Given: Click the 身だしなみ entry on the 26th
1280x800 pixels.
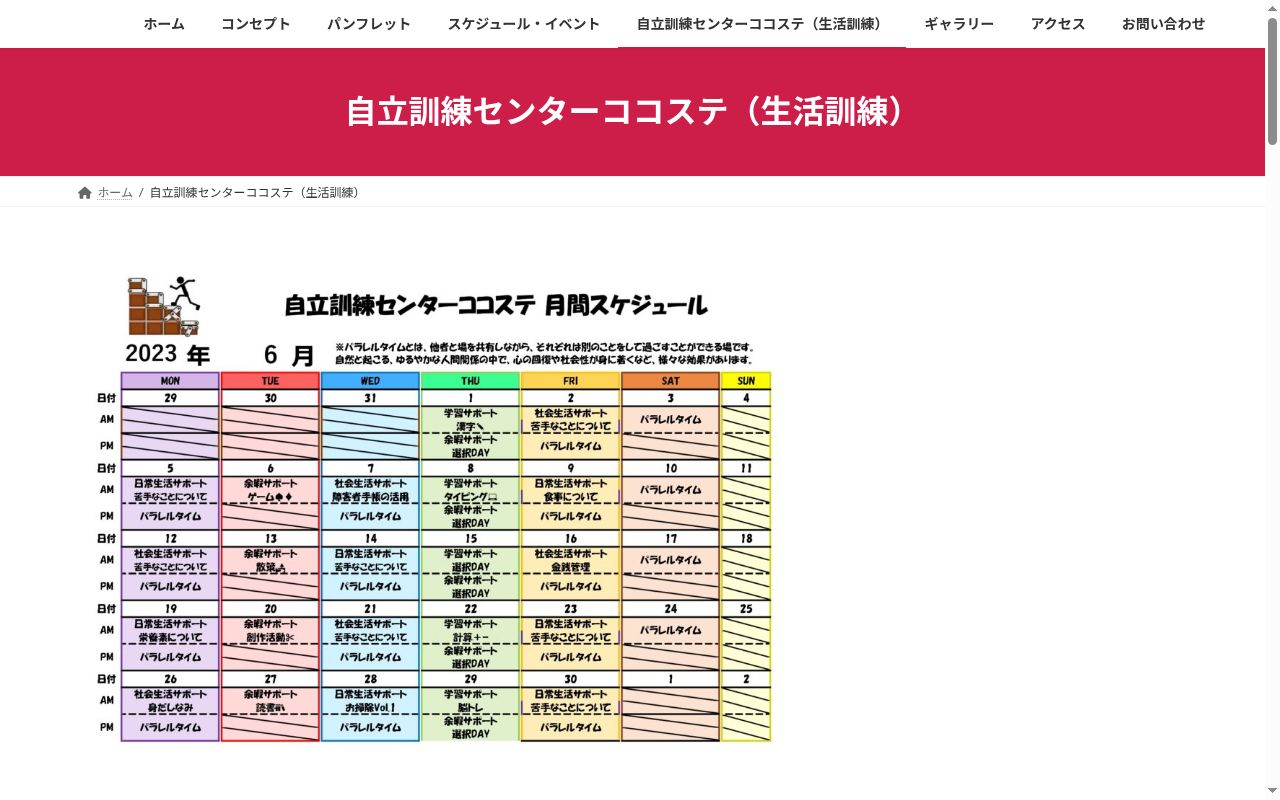Looking at the screenshot, I should [170, 708].
